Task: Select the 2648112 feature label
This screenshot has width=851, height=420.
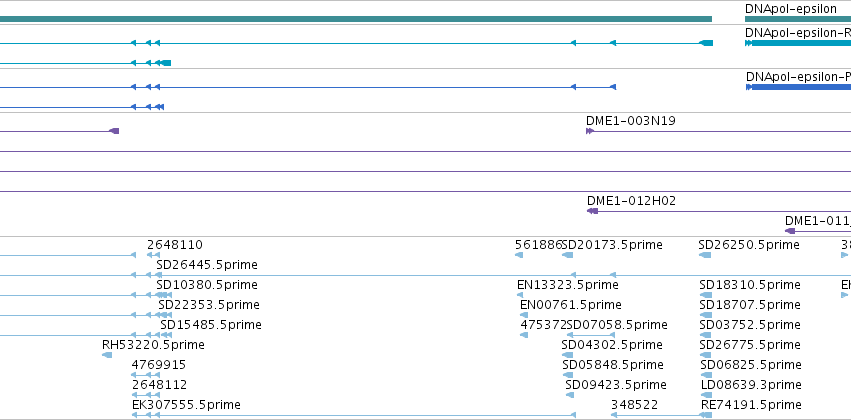Action: point(160,384)
